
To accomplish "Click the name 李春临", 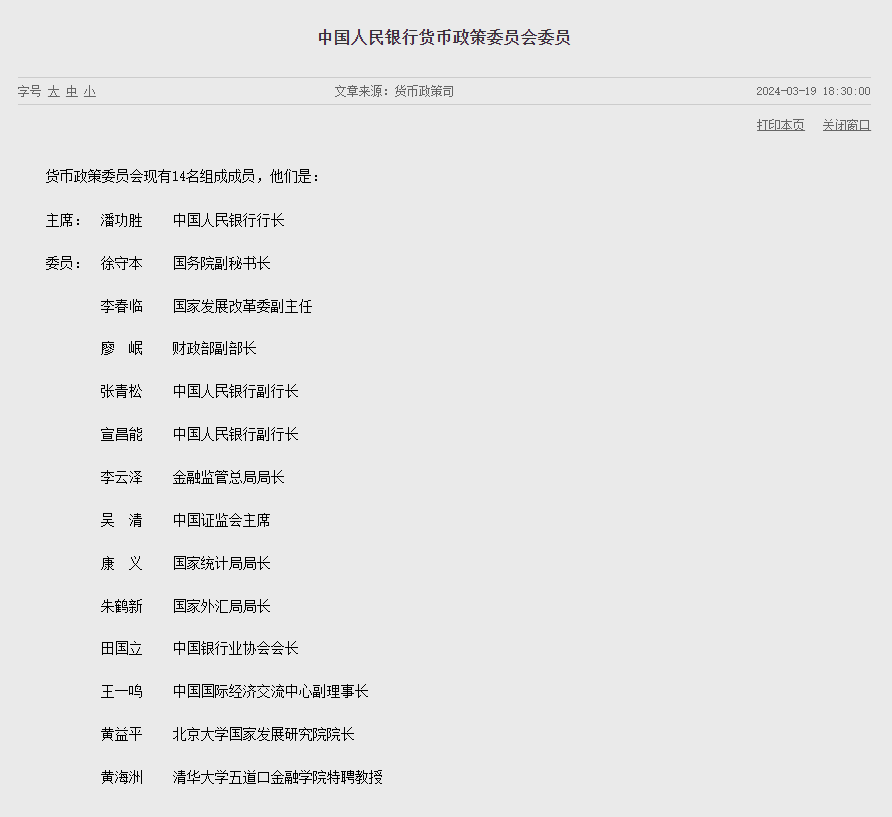I will pos(121,306).
